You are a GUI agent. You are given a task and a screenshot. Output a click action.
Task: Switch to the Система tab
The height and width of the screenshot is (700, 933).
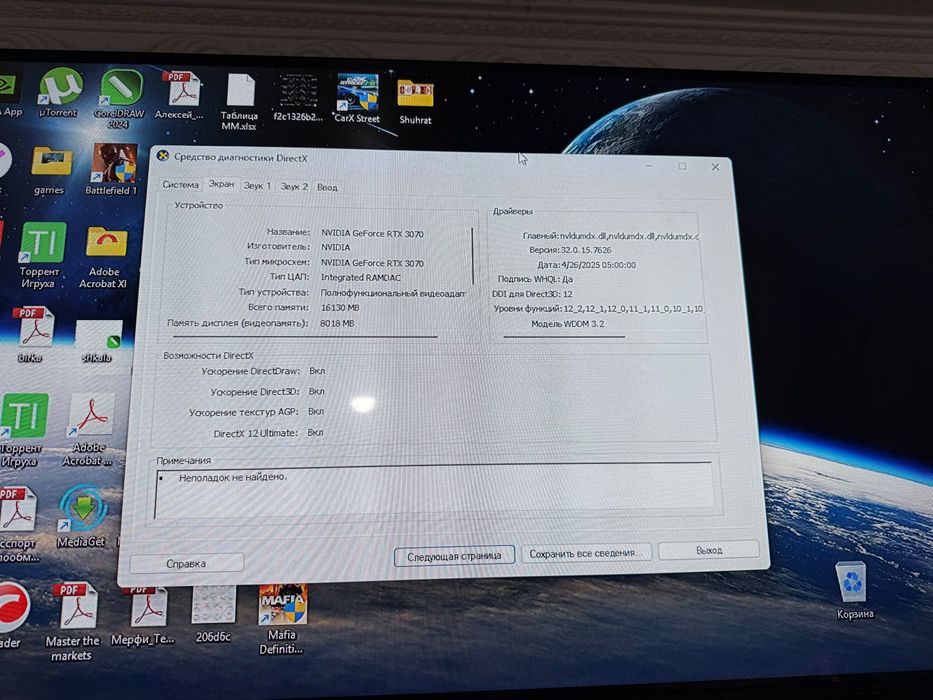pos(180,185)
